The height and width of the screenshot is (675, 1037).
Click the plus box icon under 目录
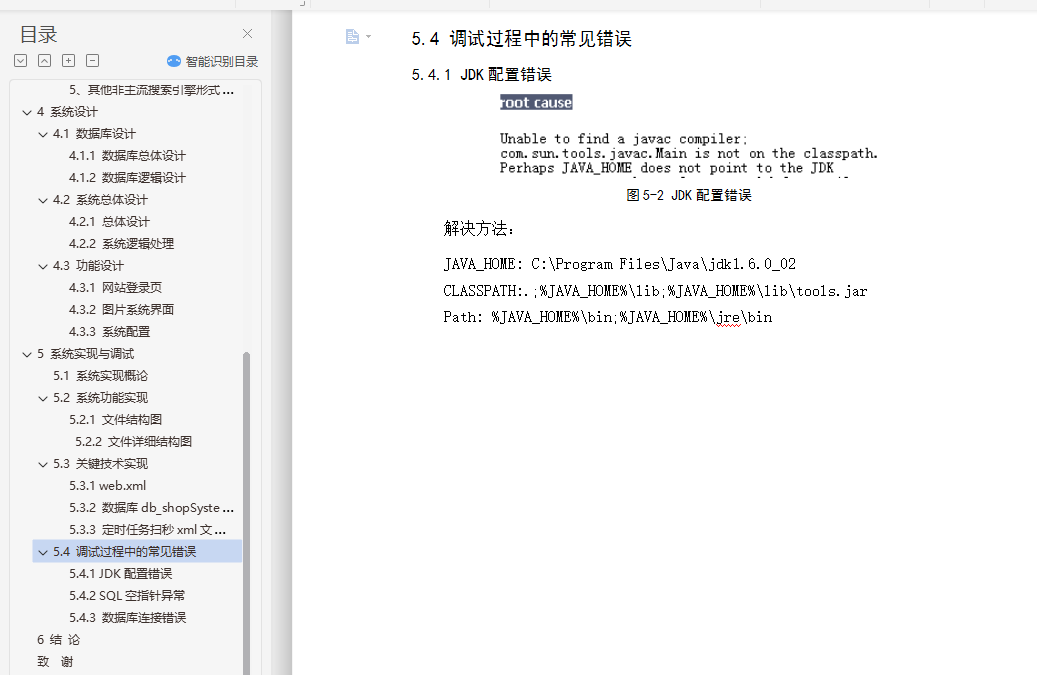click(x=68, y=61)
